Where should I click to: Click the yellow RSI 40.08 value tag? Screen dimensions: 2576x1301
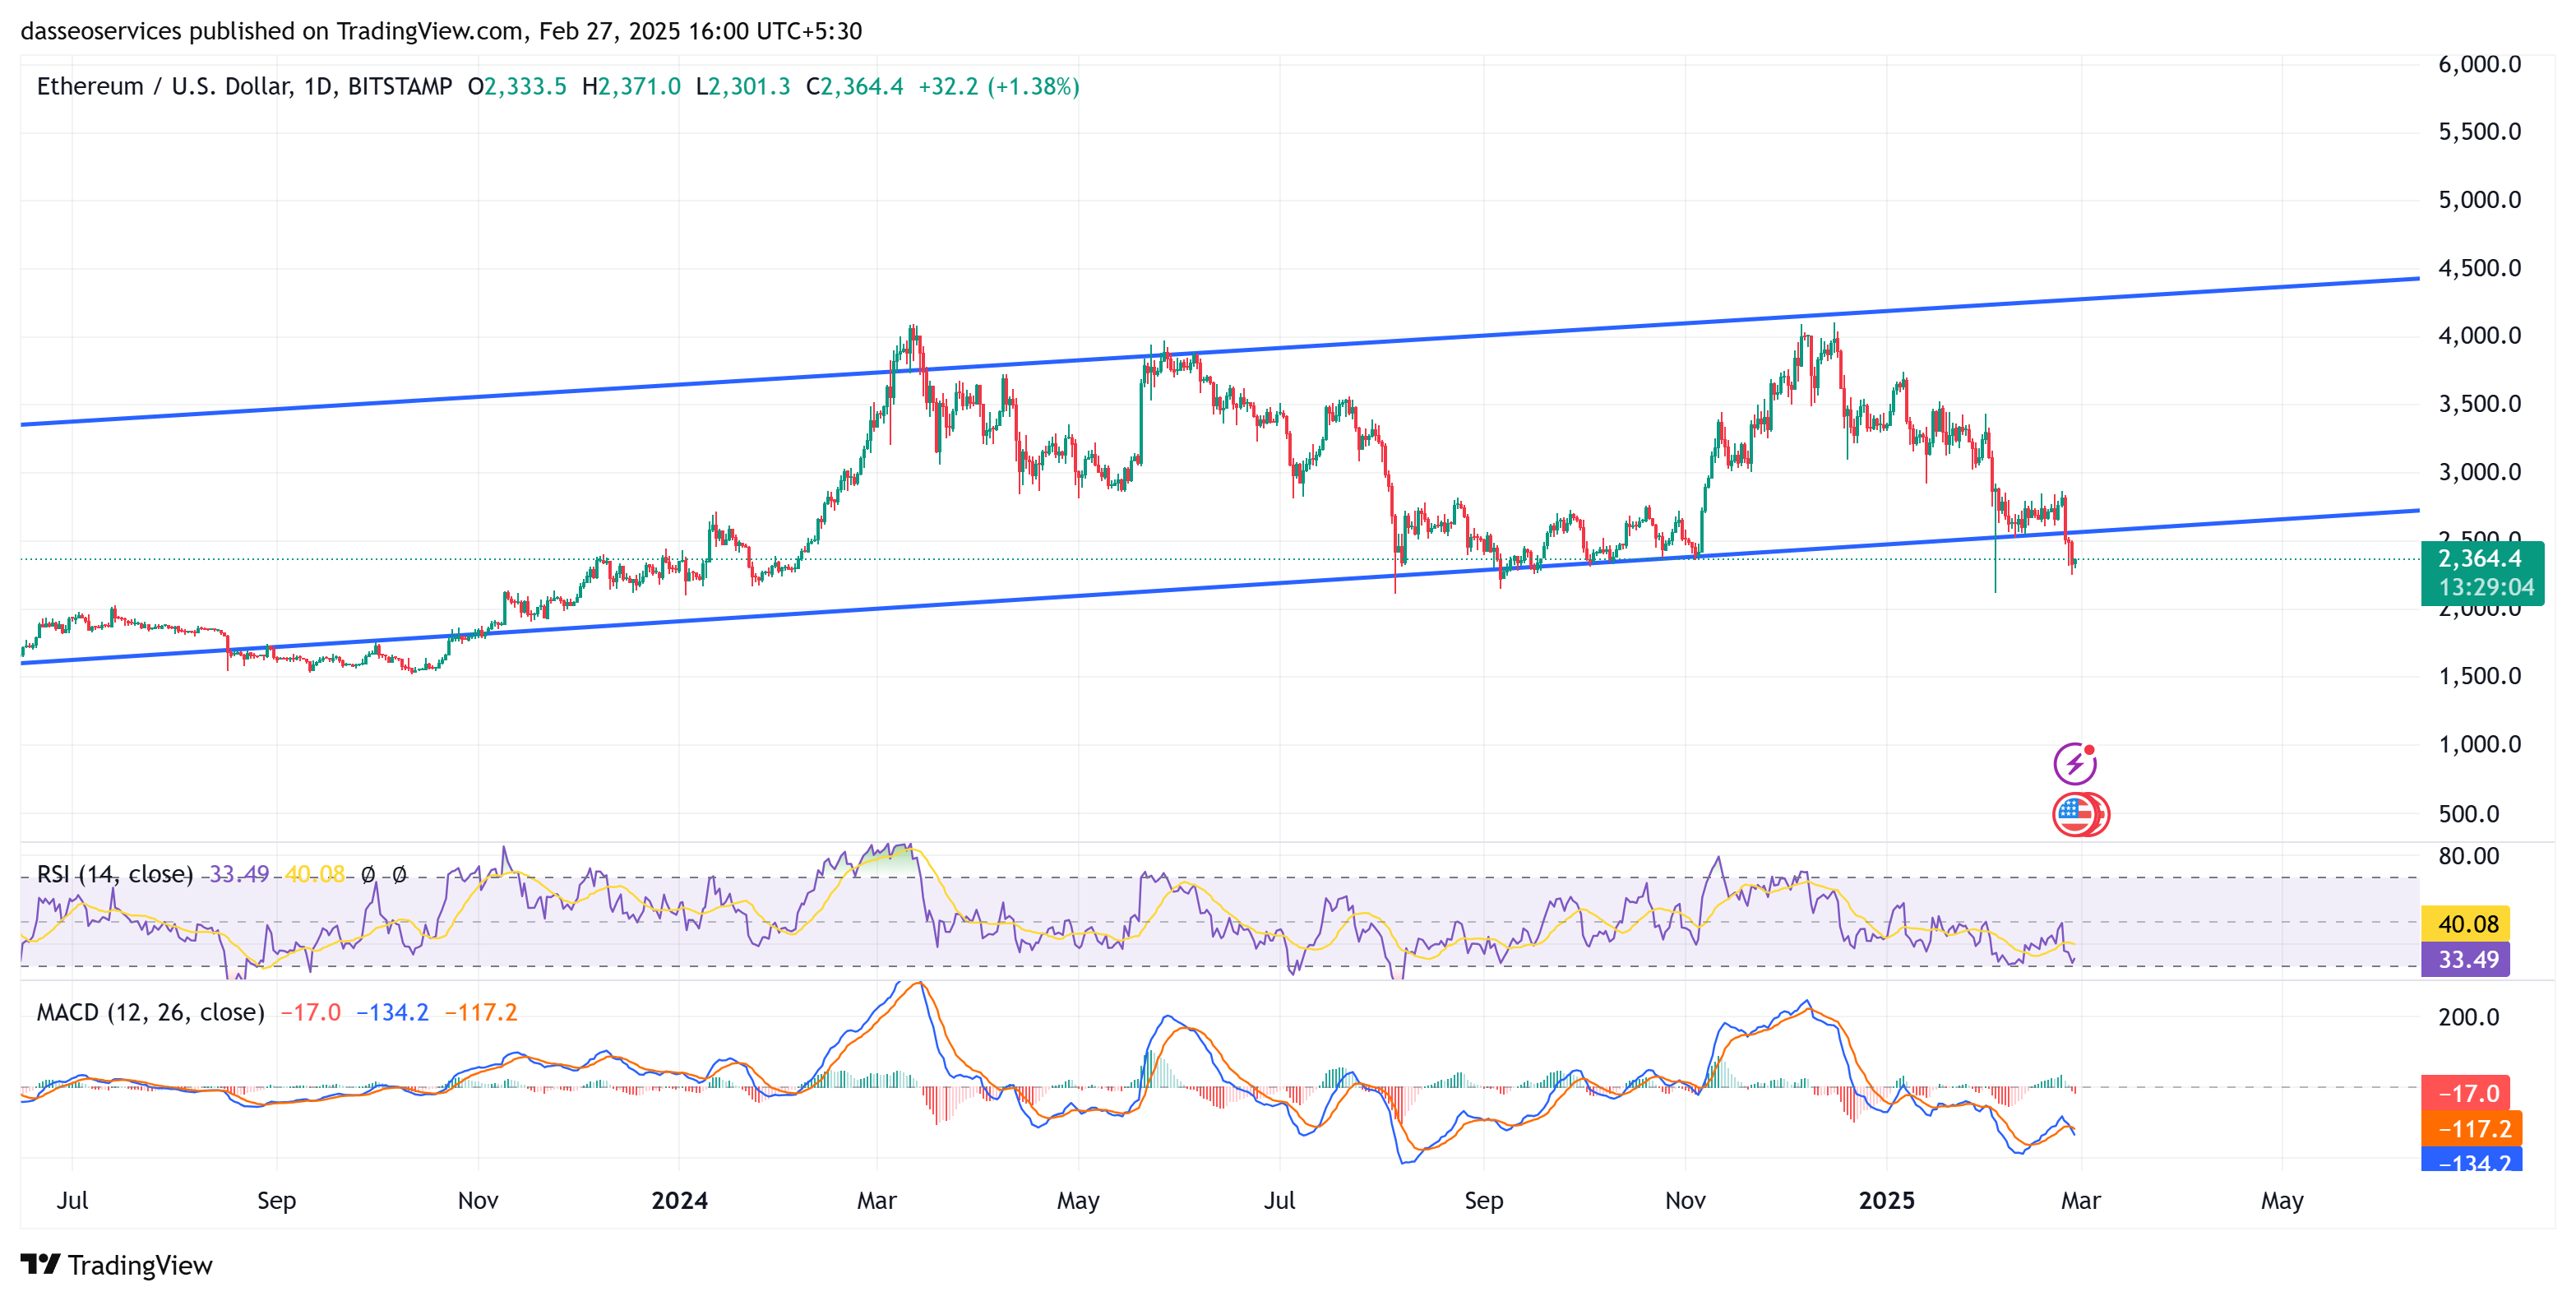tap(2466, 924)
